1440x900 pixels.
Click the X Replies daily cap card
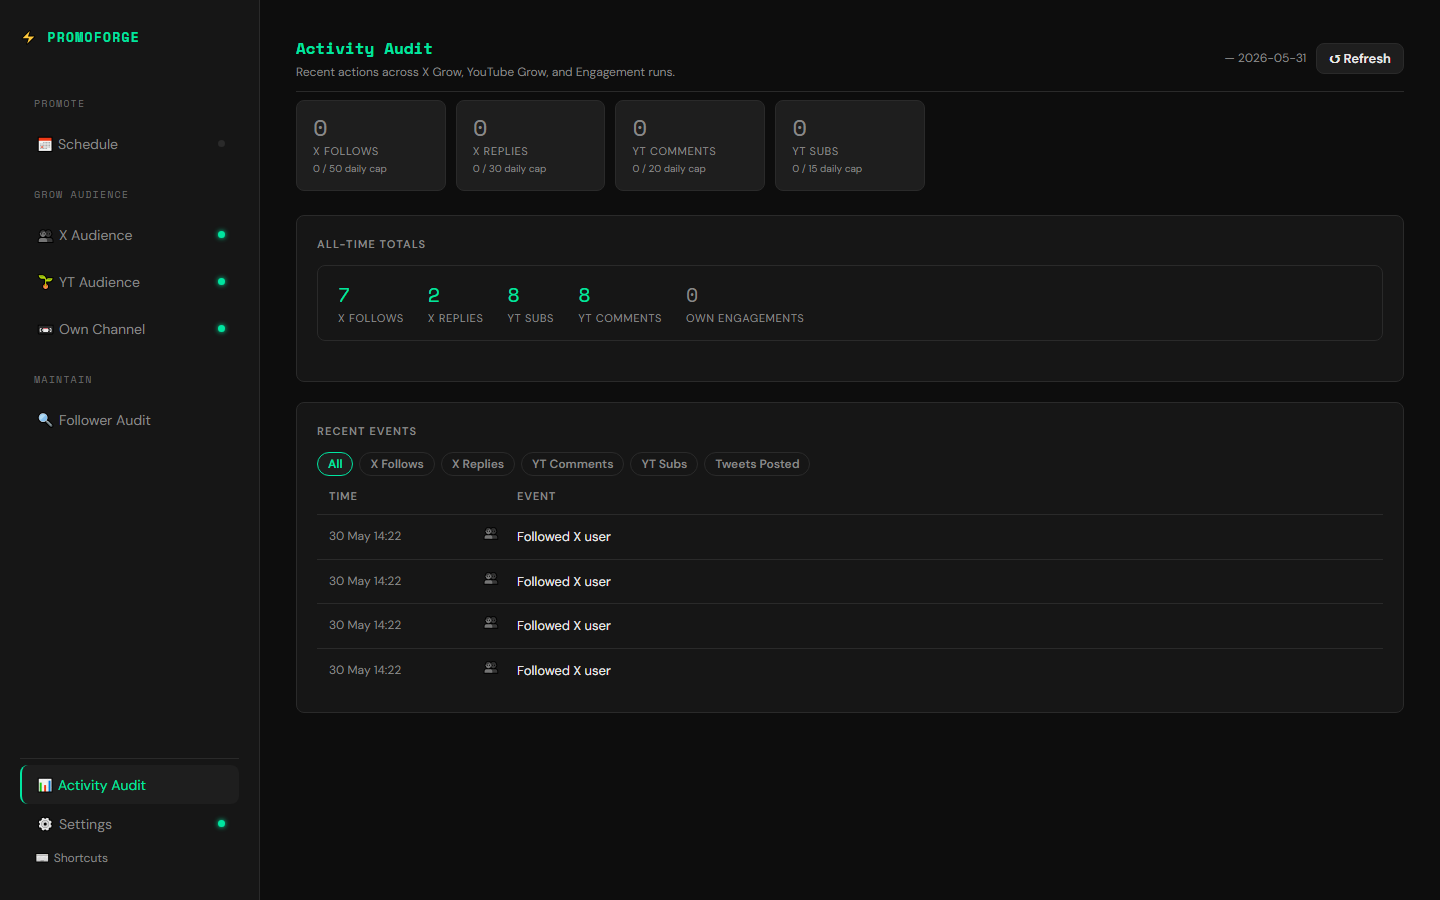531,145
